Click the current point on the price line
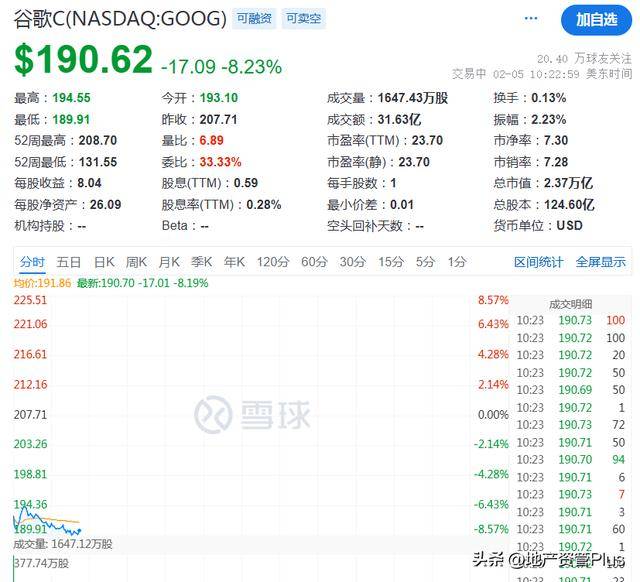 point(79,531)
